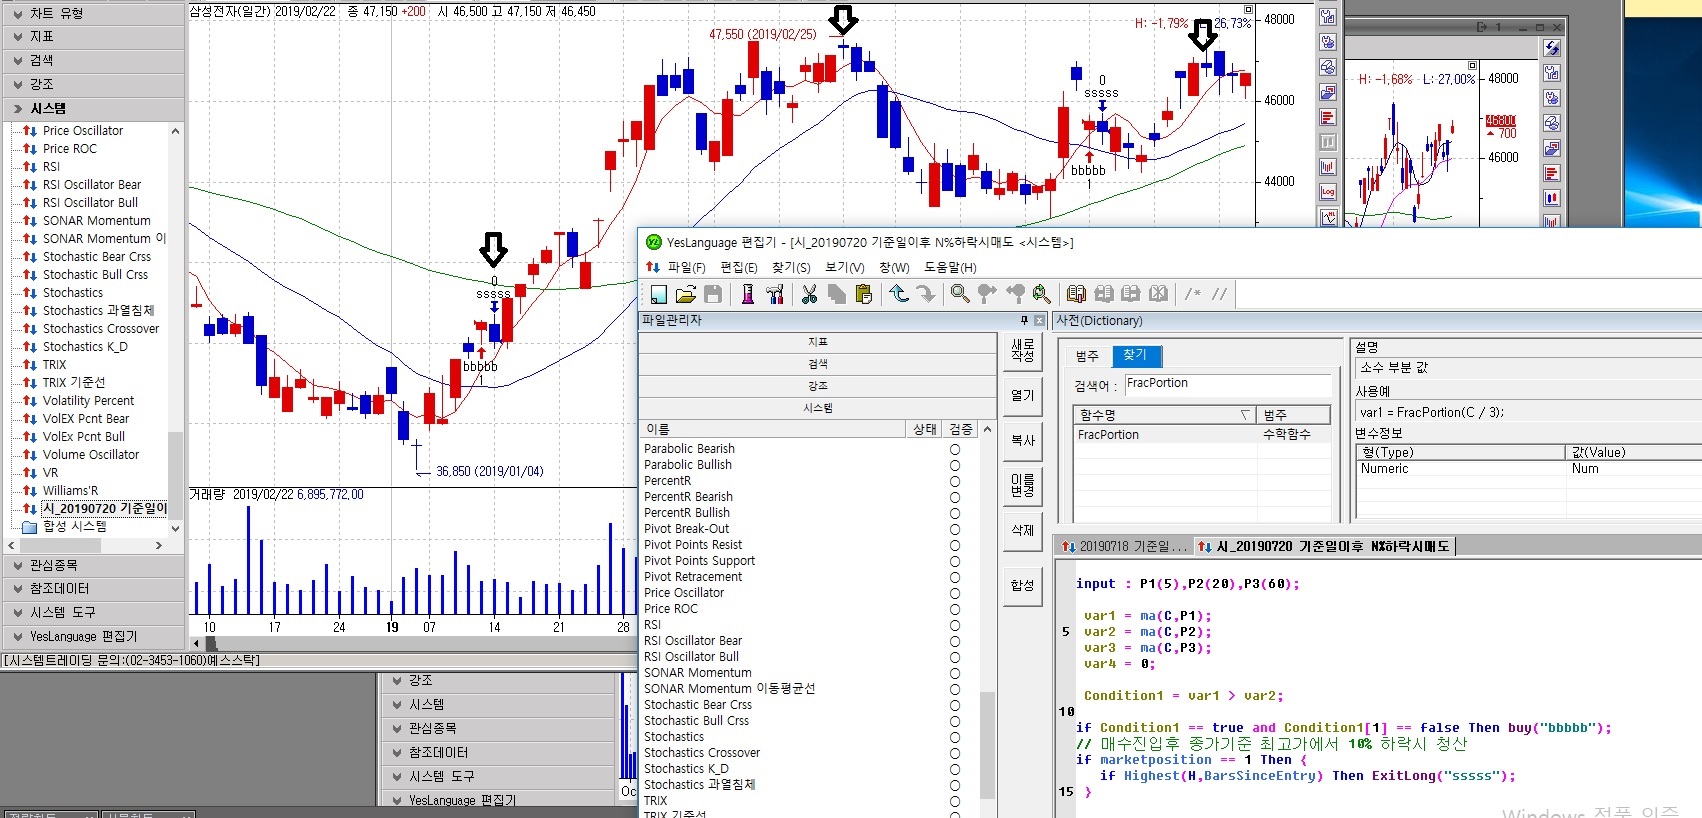Select the Stochastics verification radio circle
This screenshot has width=1702, height=818.
coord(955,737)
